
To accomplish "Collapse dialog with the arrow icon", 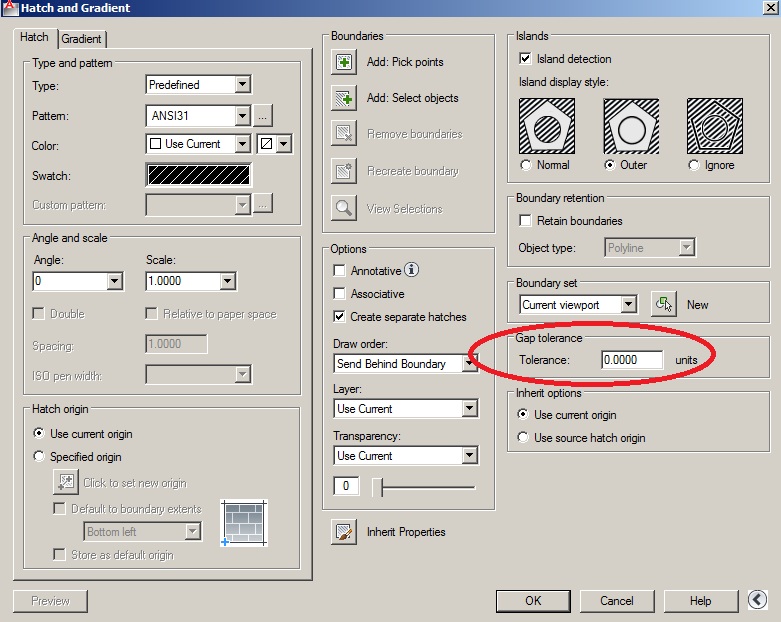I will [x=758, y=600].
